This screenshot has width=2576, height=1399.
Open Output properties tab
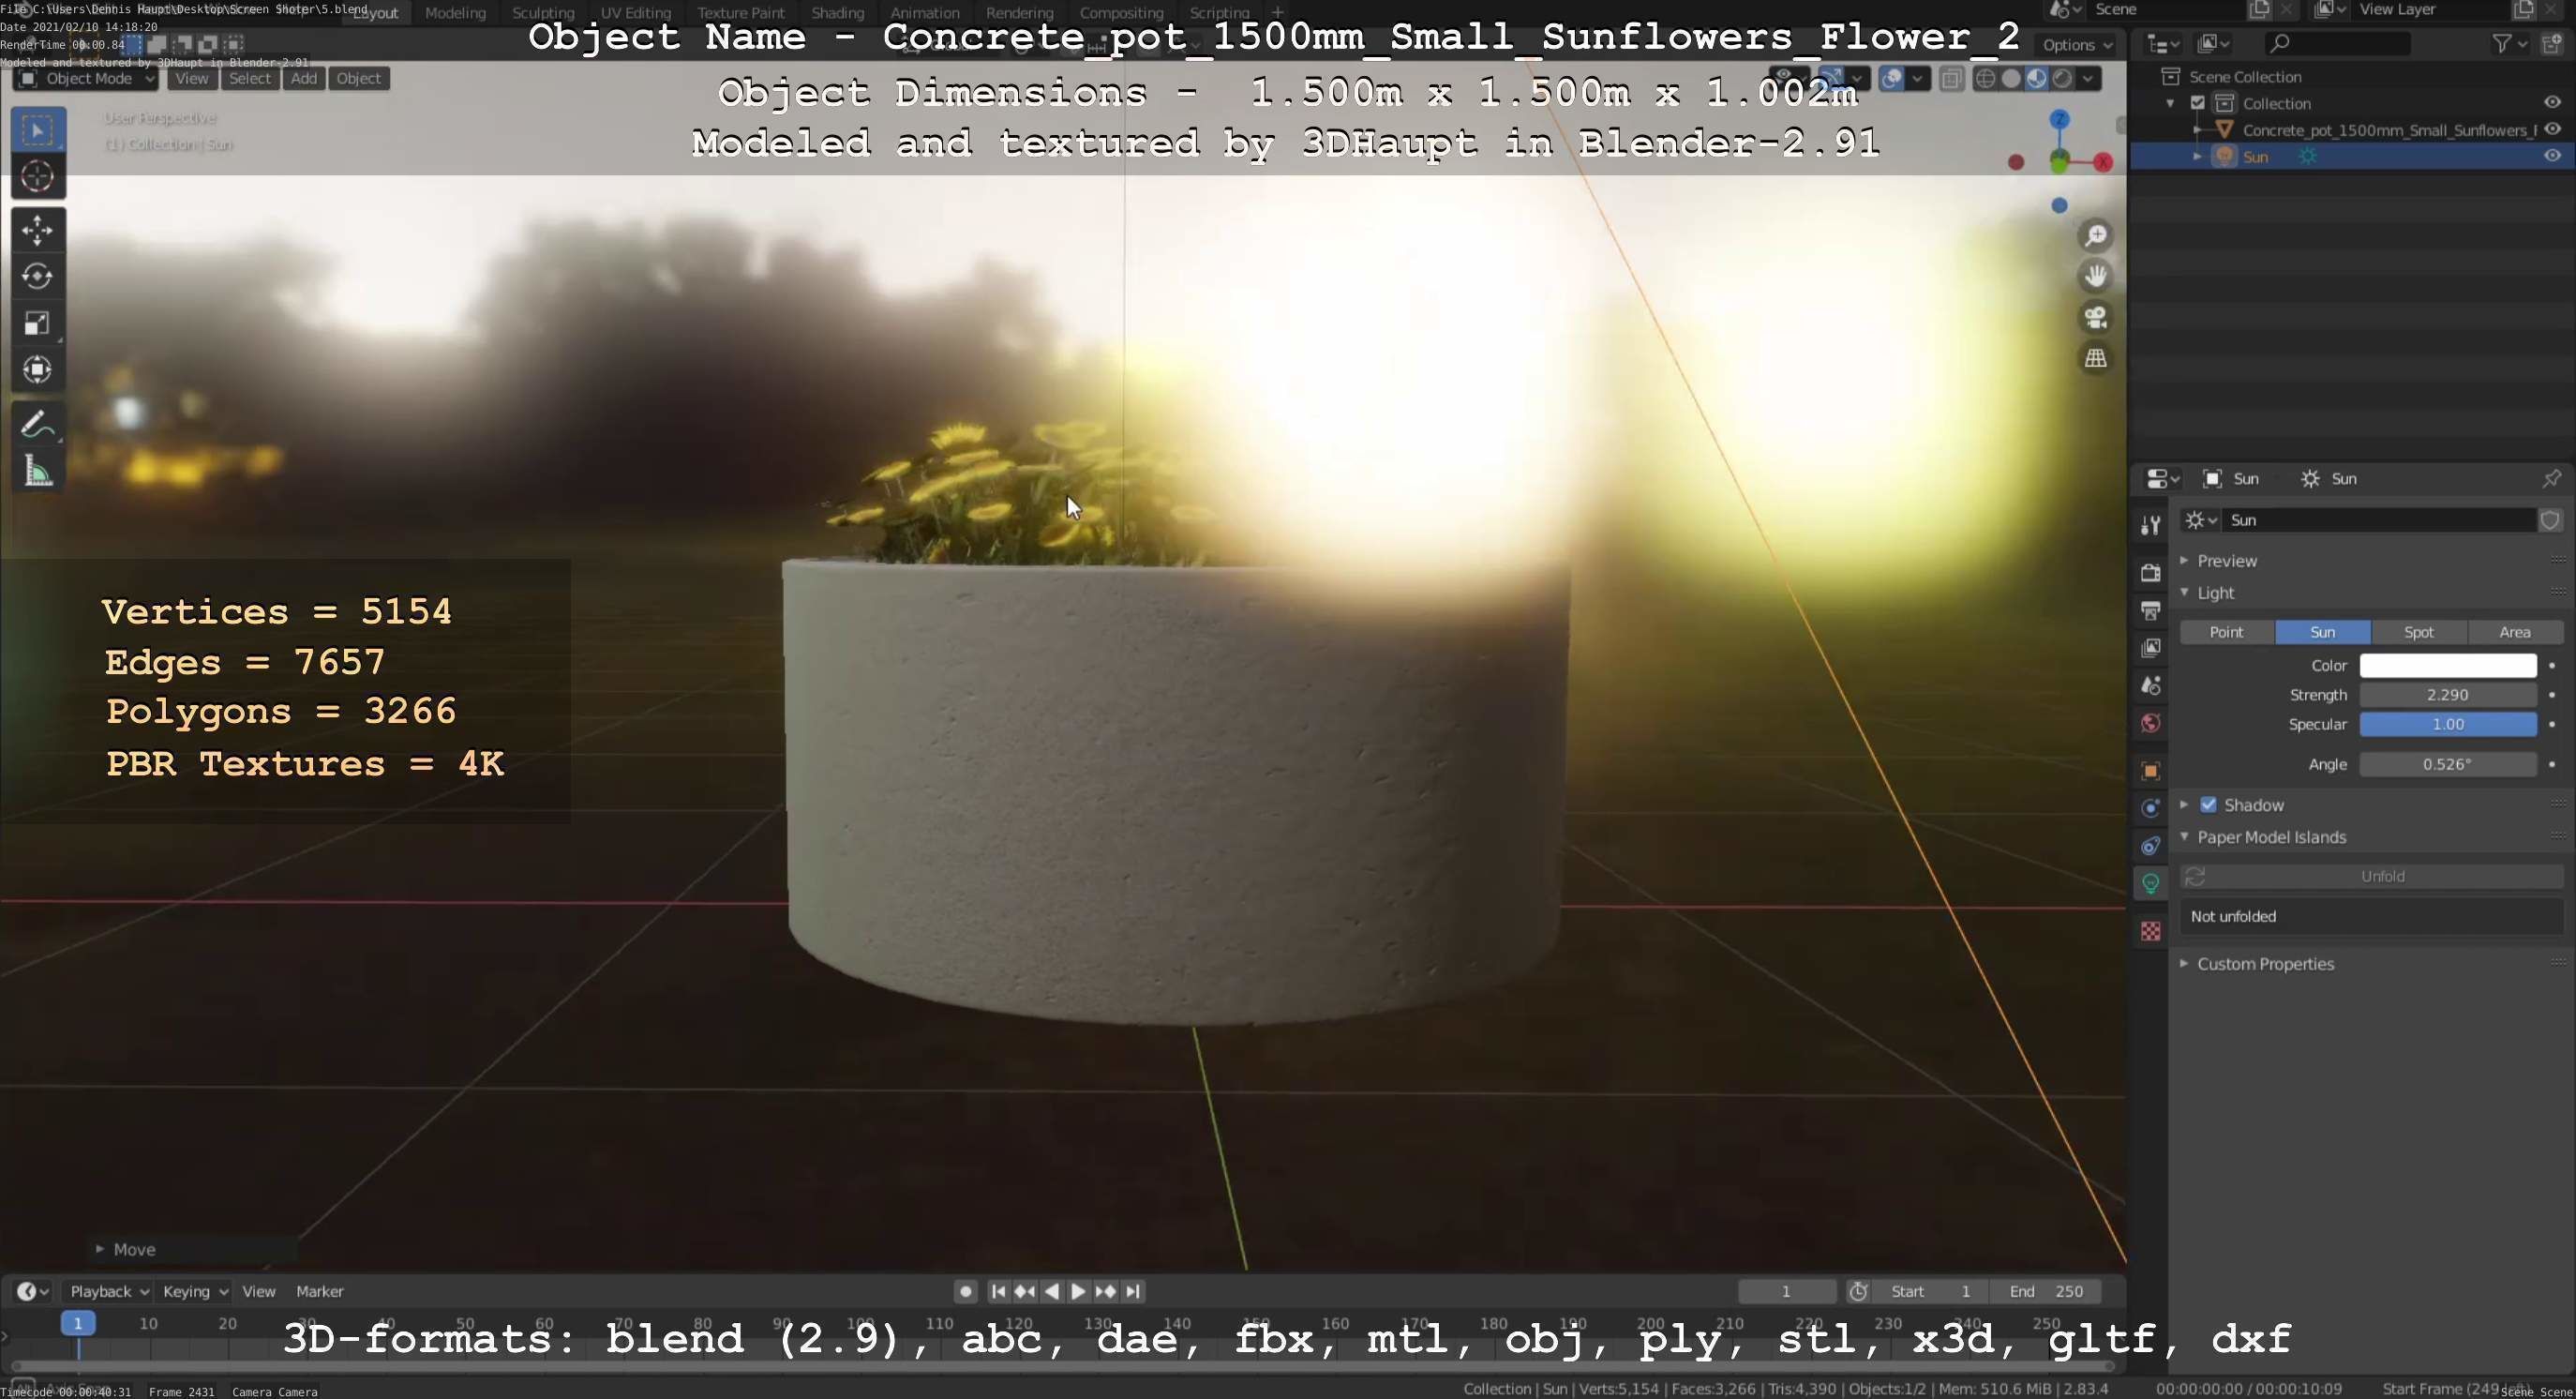(x=2150, y=610)
